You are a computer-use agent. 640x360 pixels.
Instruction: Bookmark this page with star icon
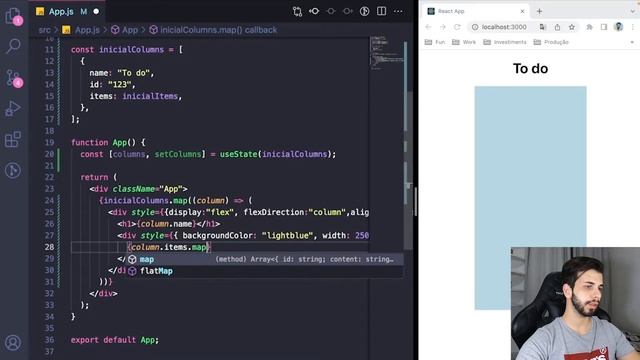tap(572, 27)
